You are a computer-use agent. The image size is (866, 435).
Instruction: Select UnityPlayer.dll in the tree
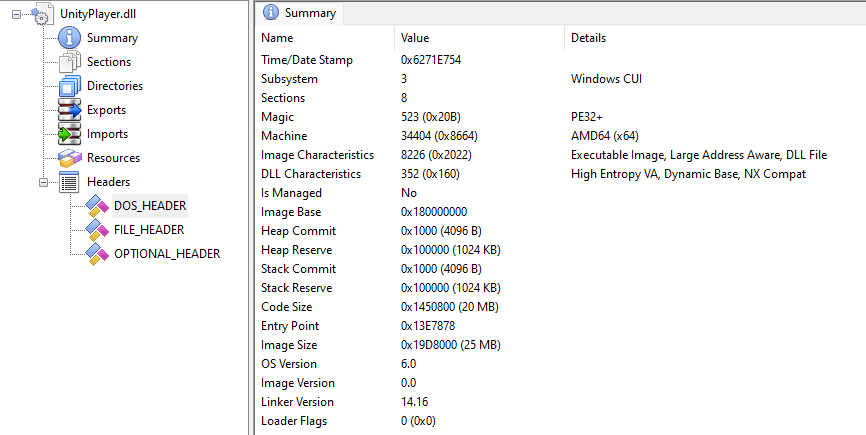coord(98,14)
